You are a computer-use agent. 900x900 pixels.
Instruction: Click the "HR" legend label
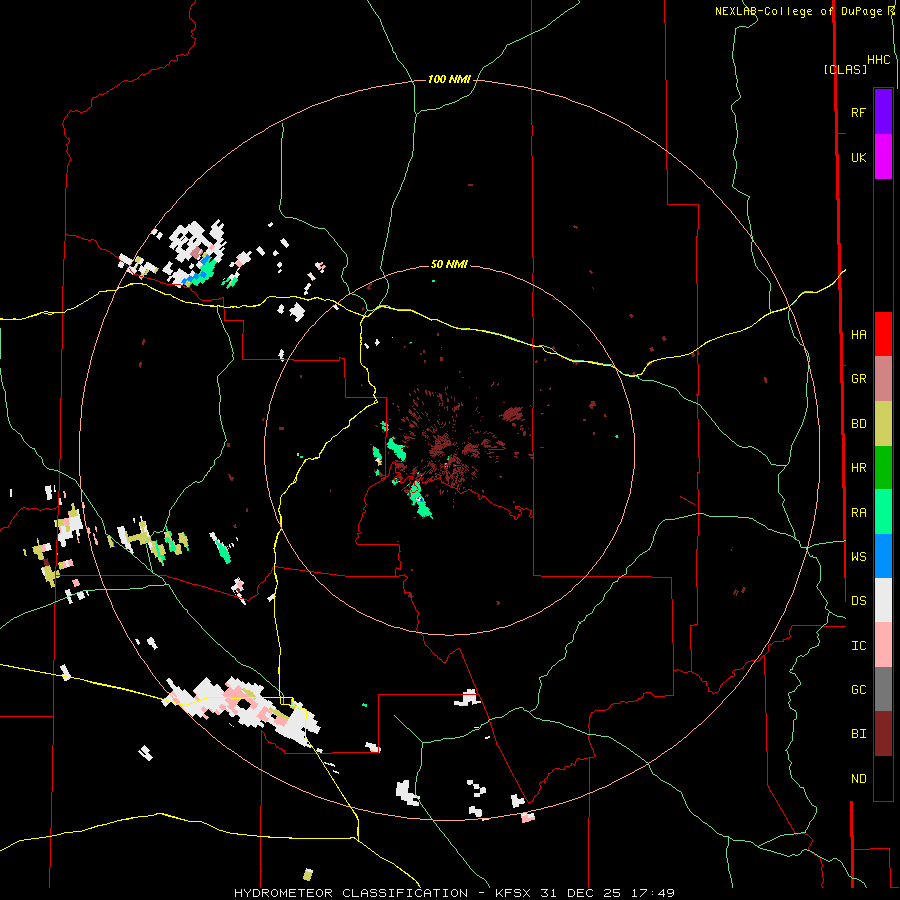[858, 468]
